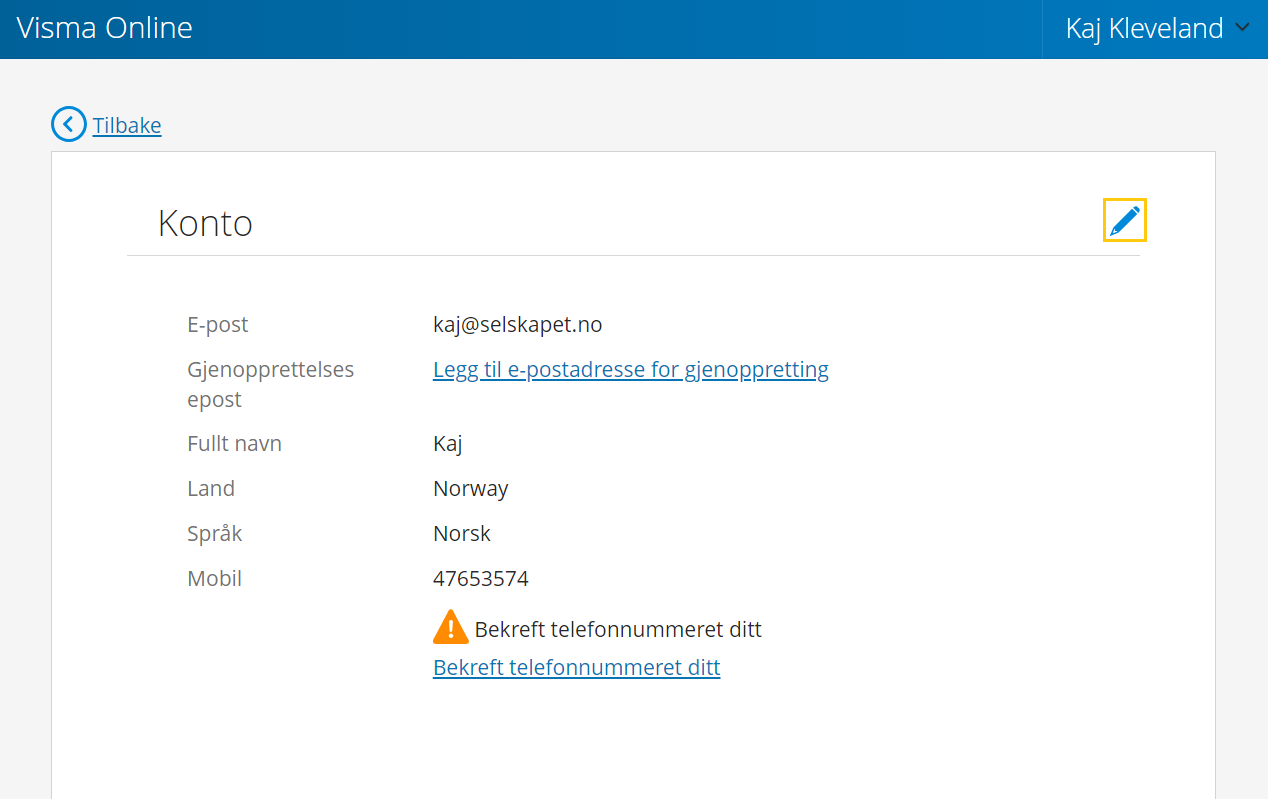Image resolution: width=1268 pixels, height=799 pixels.
Task: Select the mobile number 47653574
Action: pos(481,578)
